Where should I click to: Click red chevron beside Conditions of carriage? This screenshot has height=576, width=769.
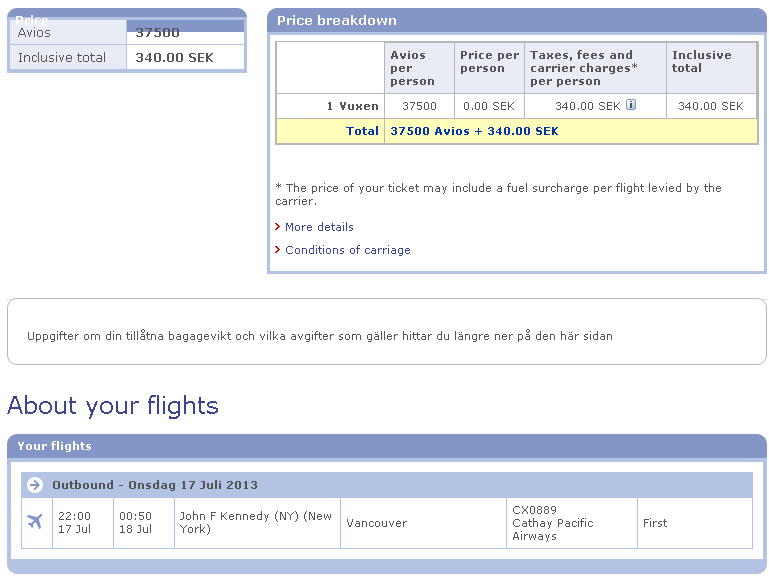pyautogui.click(x=278, y=250)
